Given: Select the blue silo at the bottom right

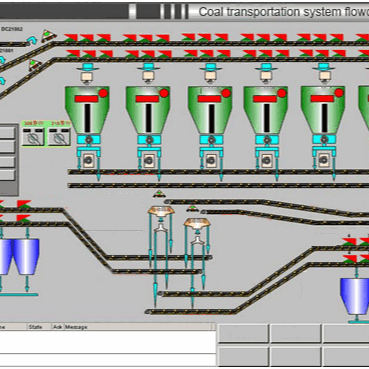Looking at the screenshot, I should pos(355,296).
